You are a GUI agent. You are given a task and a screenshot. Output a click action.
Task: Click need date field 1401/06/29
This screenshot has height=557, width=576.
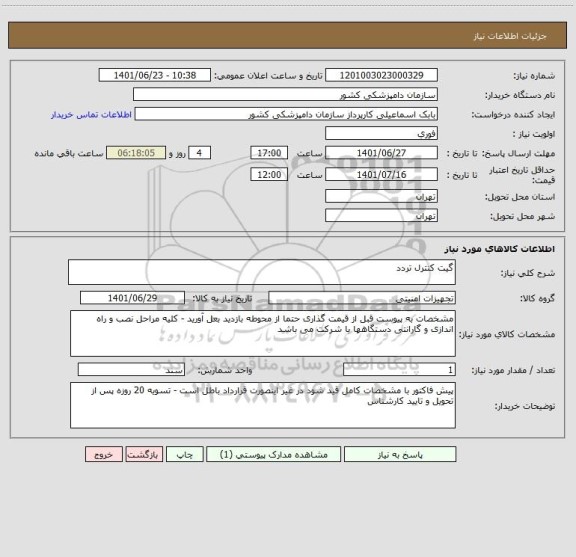[x=132, y=298]
